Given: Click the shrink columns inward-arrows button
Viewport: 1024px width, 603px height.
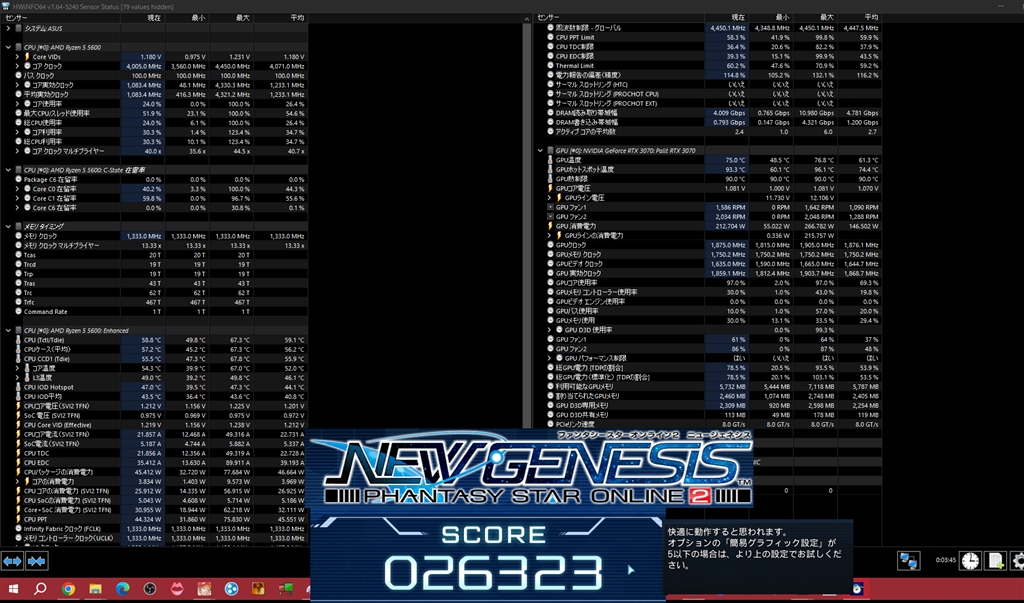Looking at the screenshot, I should coord(37,561).
